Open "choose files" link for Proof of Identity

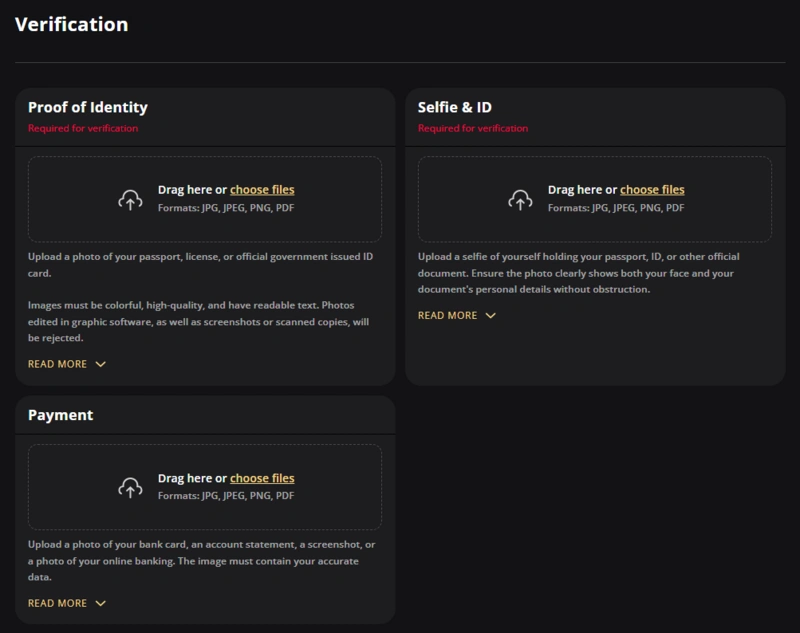coord(262,189)
